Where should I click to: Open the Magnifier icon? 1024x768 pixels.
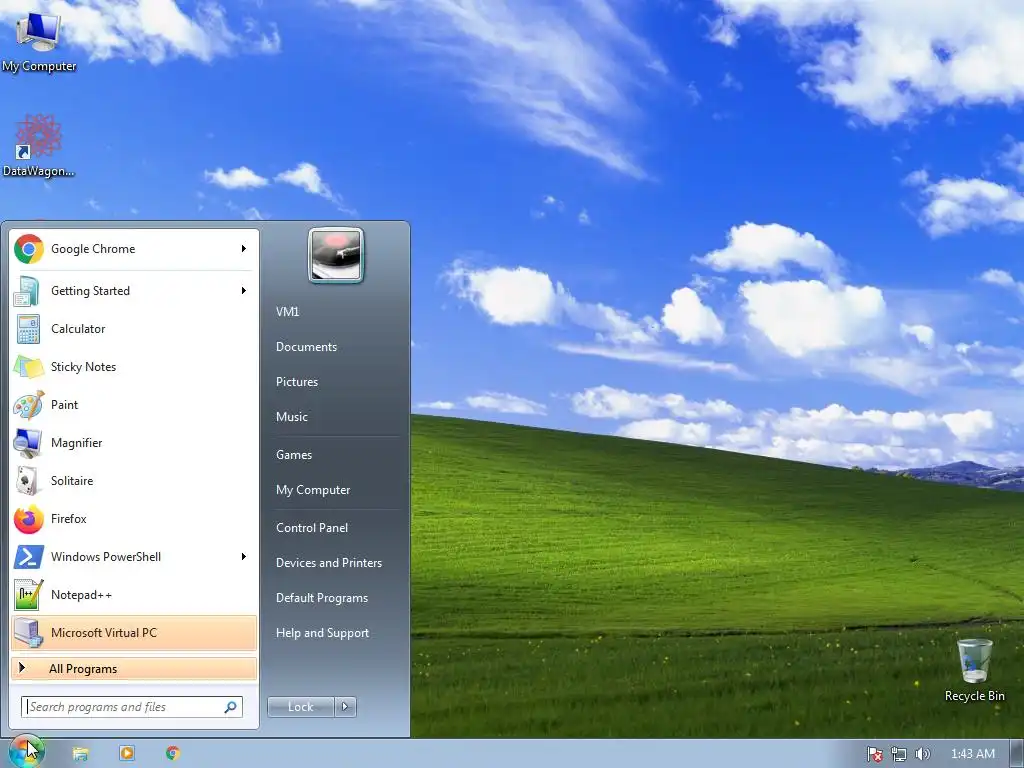tap(27, 443)
